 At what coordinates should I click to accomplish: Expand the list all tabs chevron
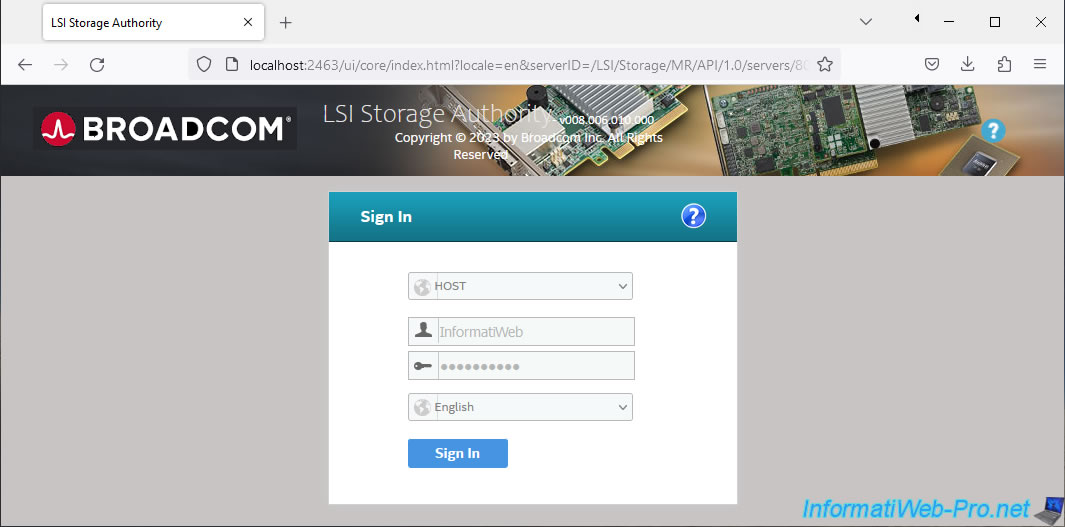(866, 22)
